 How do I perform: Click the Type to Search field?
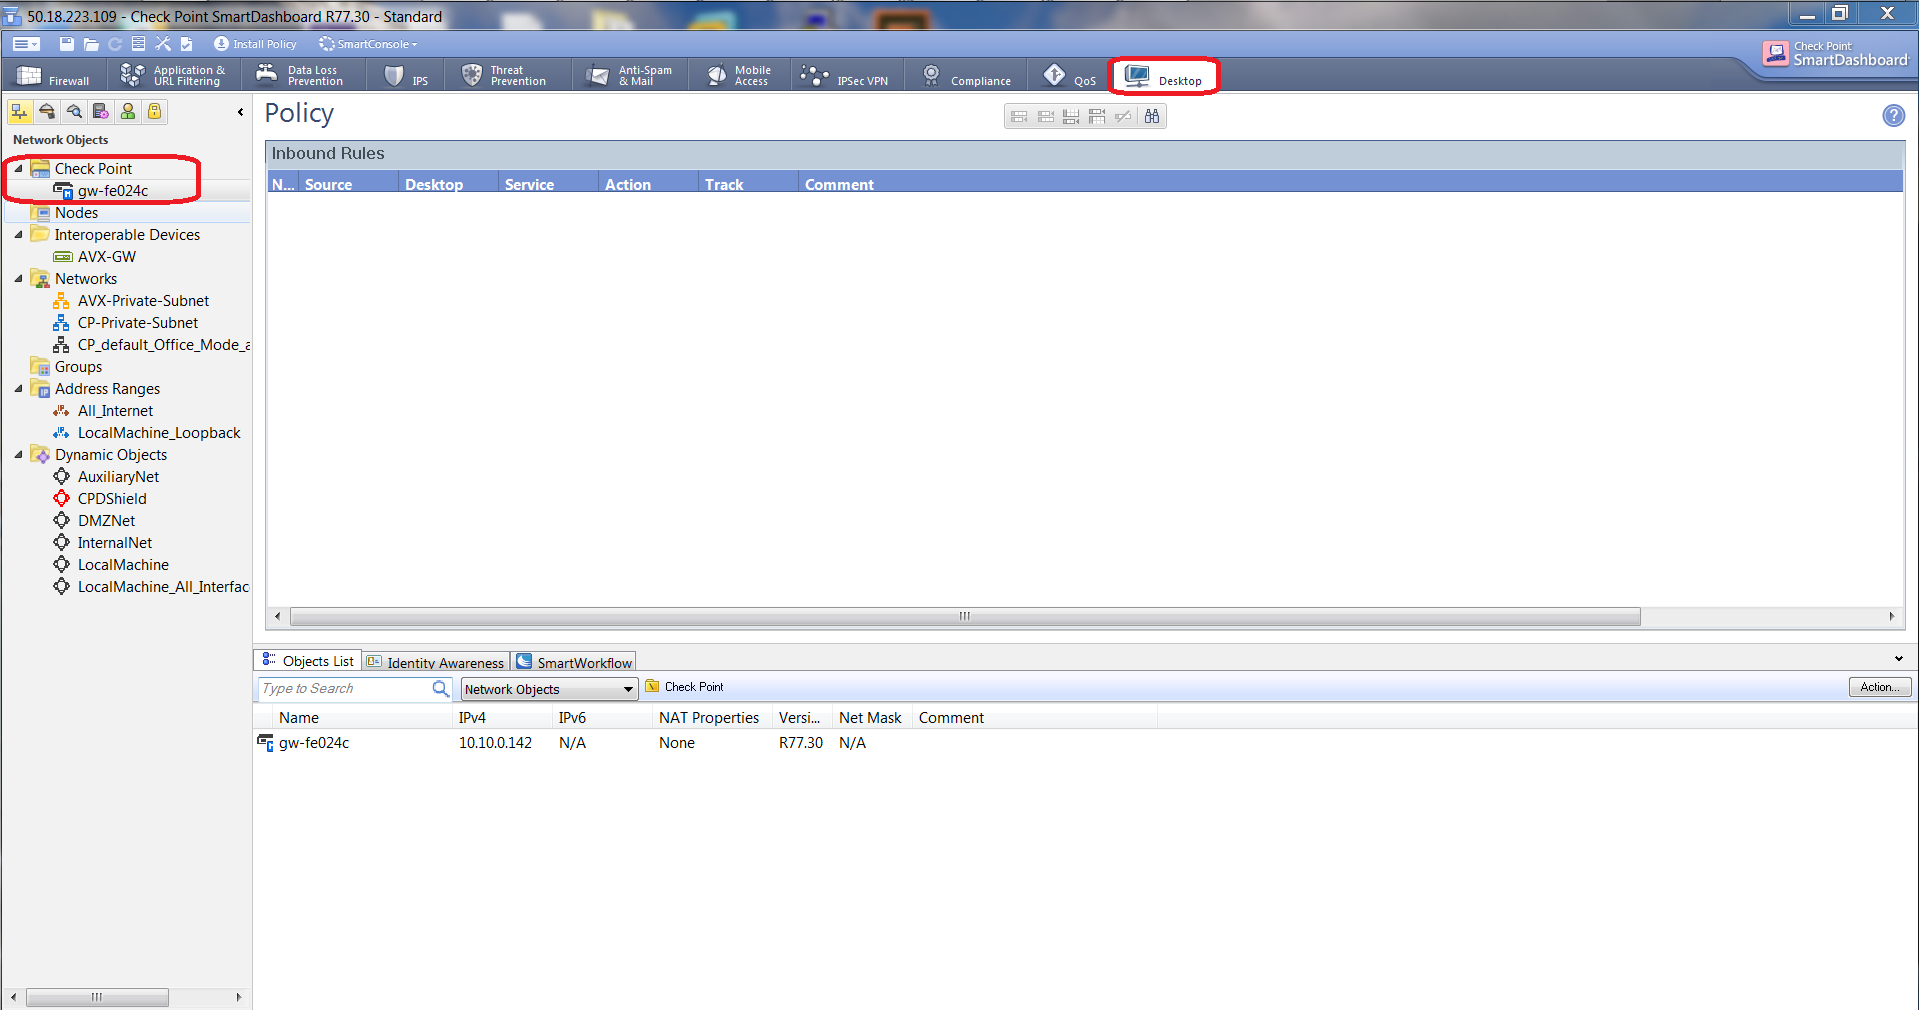343,689
